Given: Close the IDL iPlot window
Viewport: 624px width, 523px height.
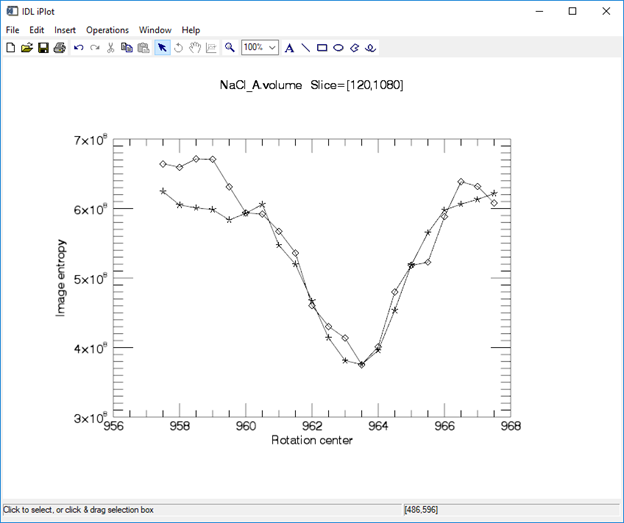Looking at the screenshot, I should click(x=606, y=11).
